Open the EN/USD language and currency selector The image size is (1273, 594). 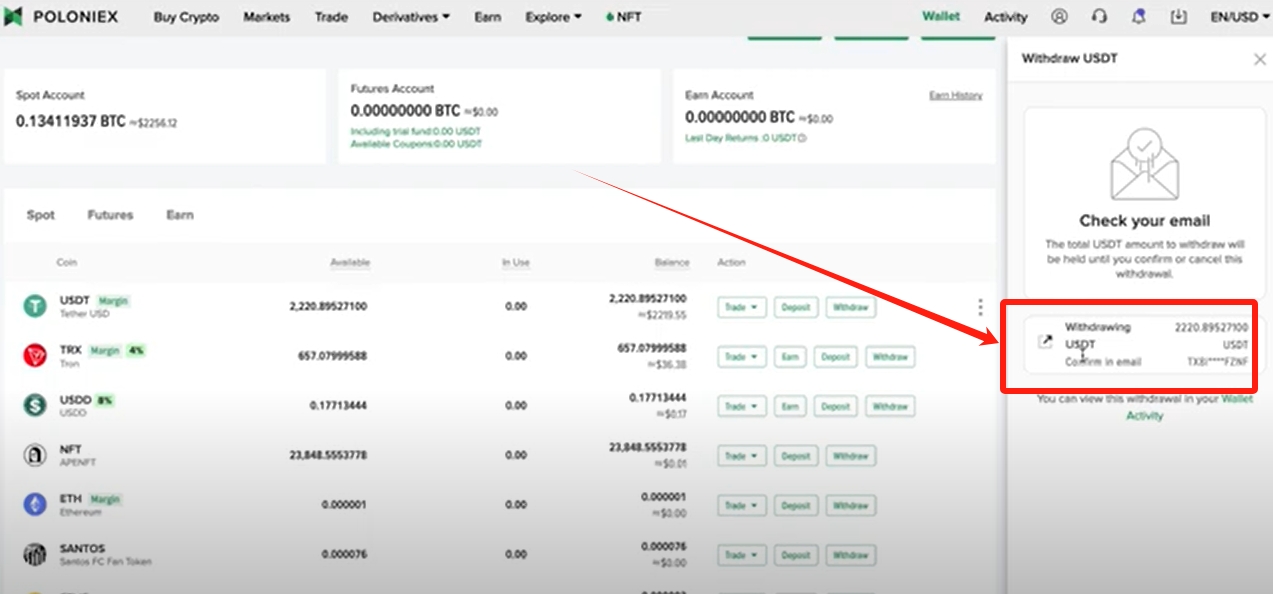click(1239, 17)
